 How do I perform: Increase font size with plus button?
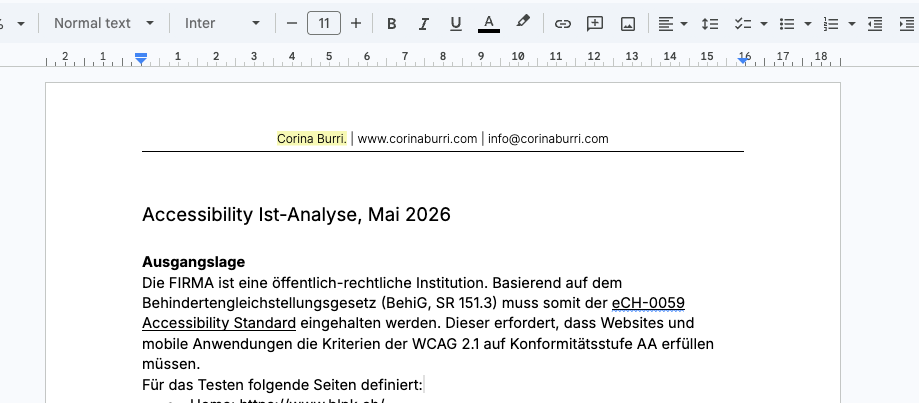point(356,23)
